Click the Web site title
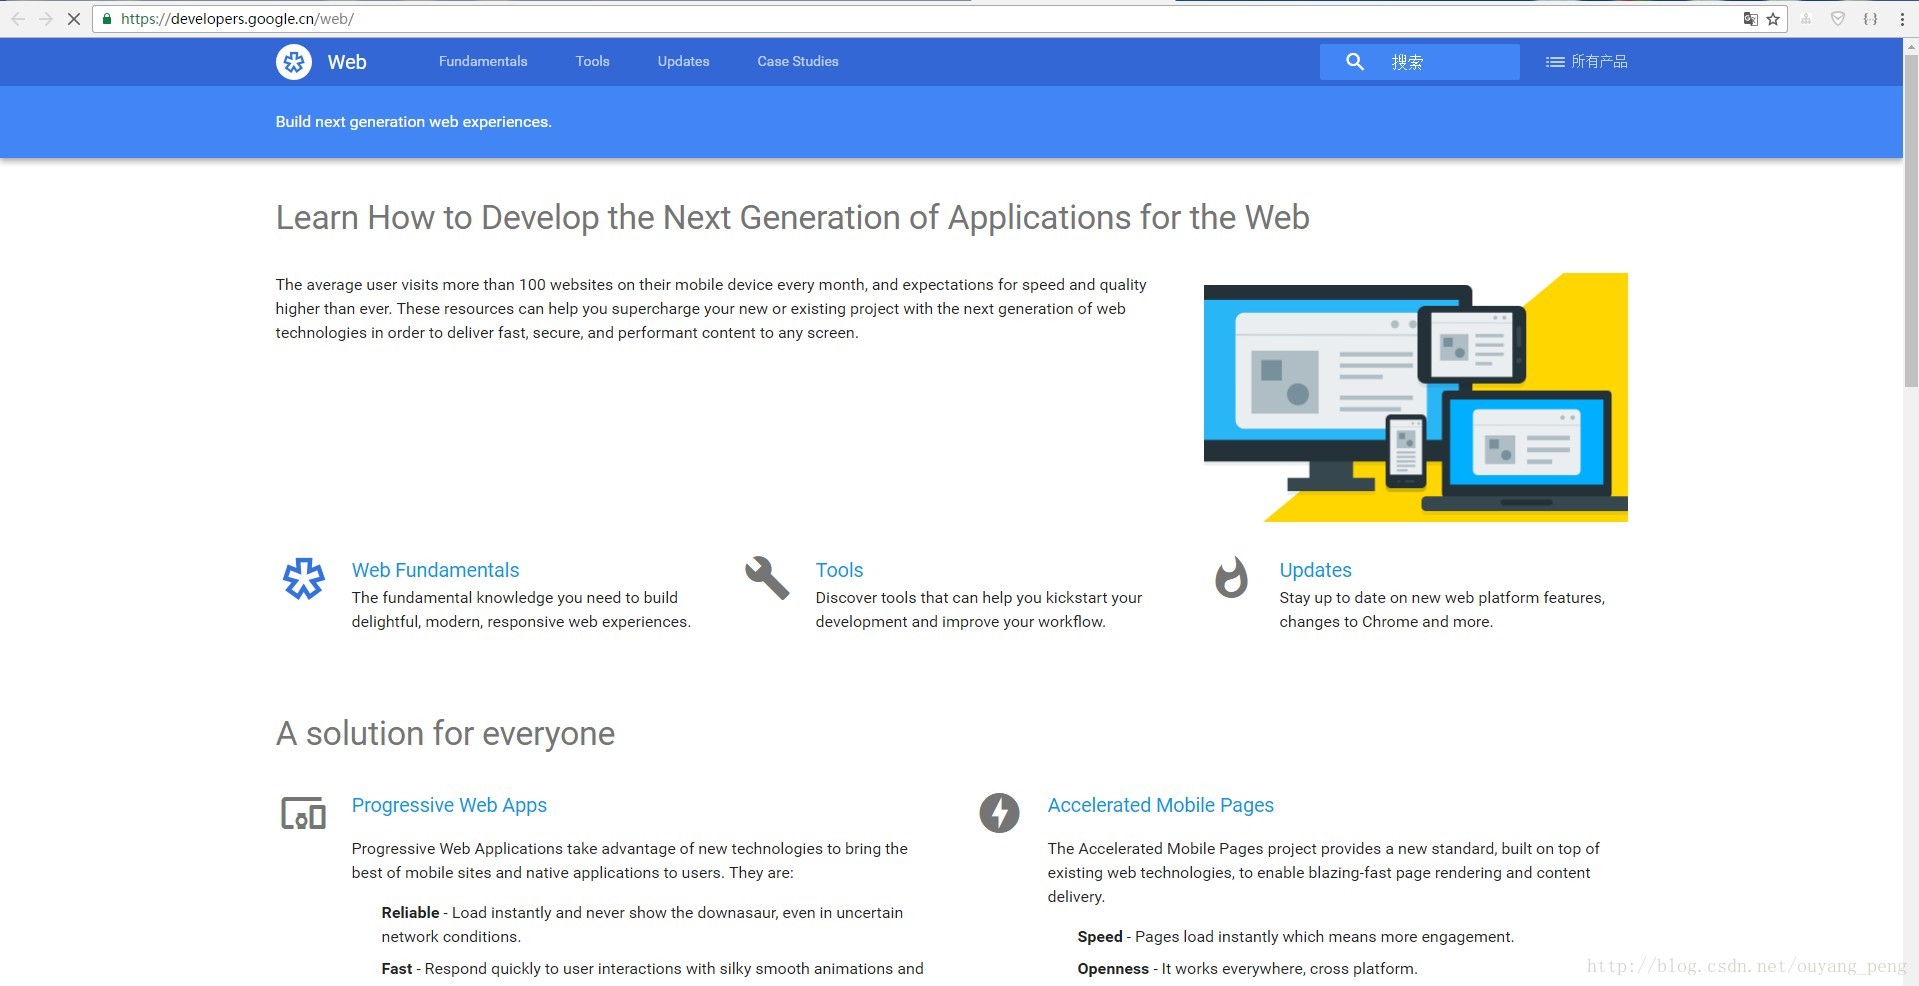Image resolution: width=1919 pixels, height=986 pixels. (347, 62)
